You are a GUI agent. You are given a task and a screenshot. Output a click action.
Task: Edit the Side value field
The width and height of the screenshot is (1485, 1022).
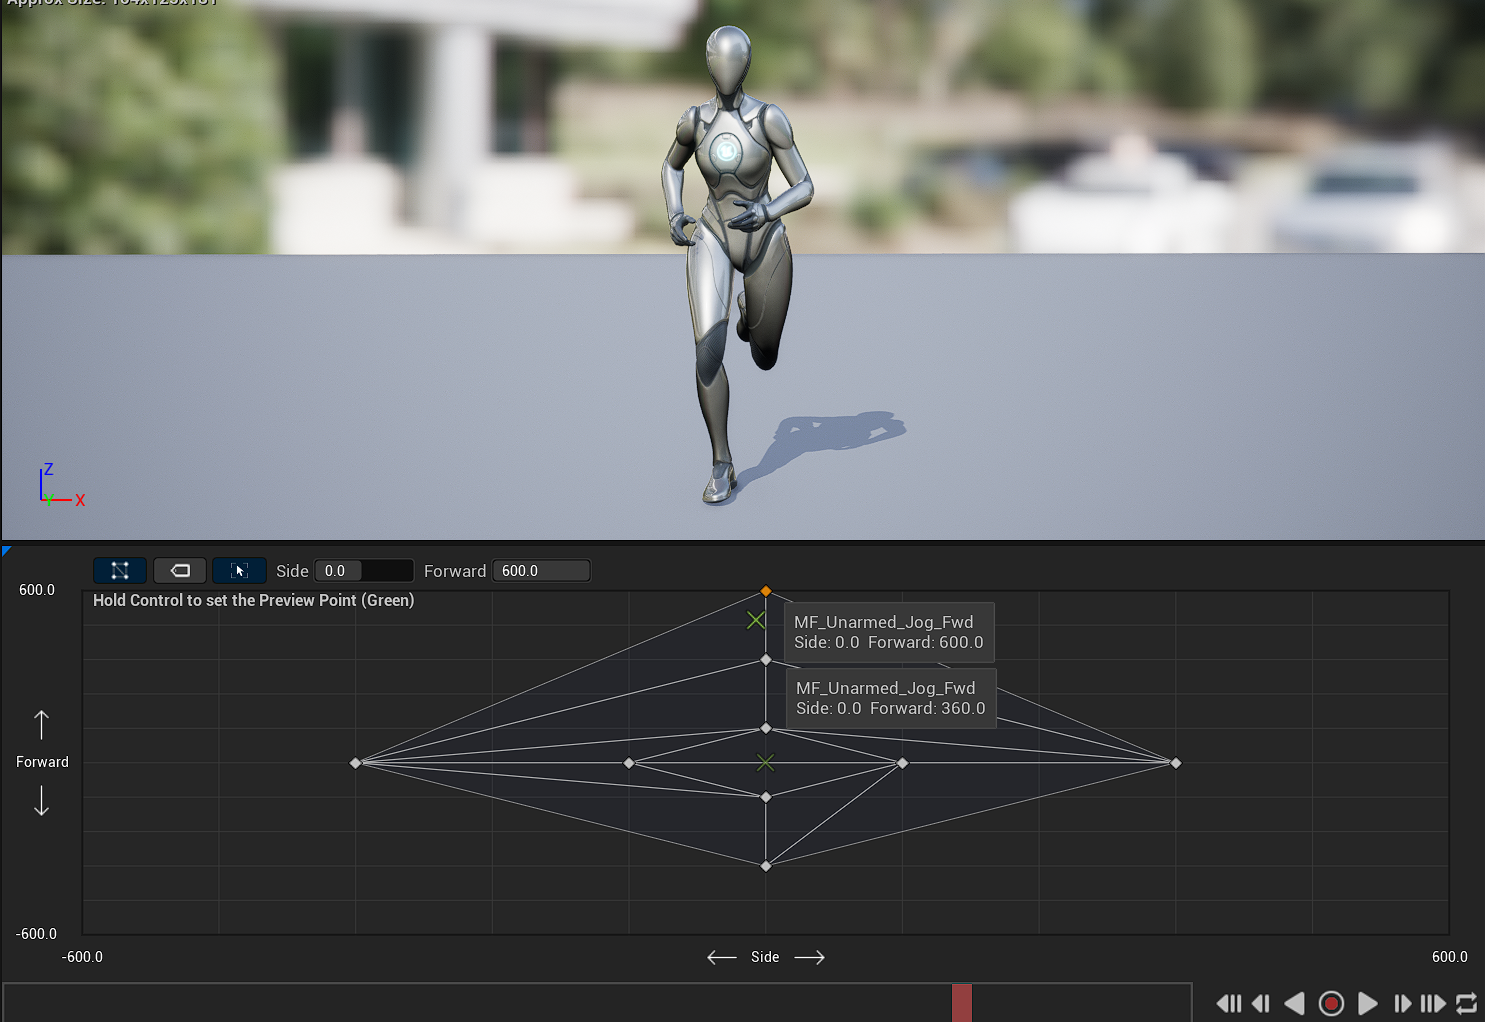364,571
